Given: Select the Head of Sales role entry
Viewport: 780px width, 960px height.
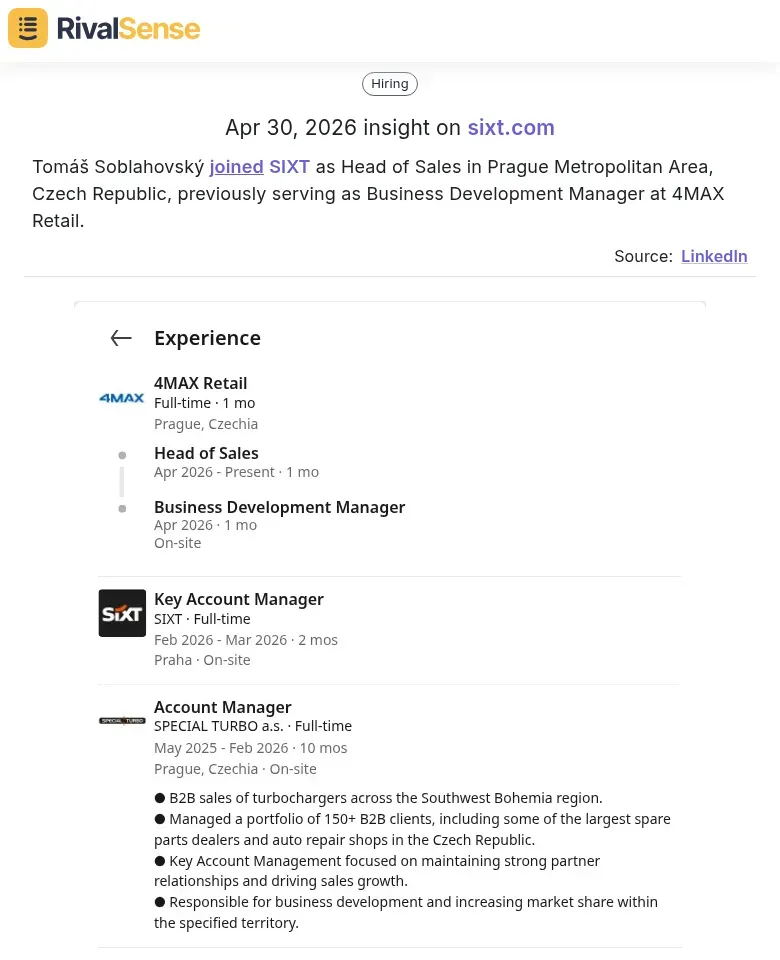Looking at the screenshot, I should pos(206,453).
